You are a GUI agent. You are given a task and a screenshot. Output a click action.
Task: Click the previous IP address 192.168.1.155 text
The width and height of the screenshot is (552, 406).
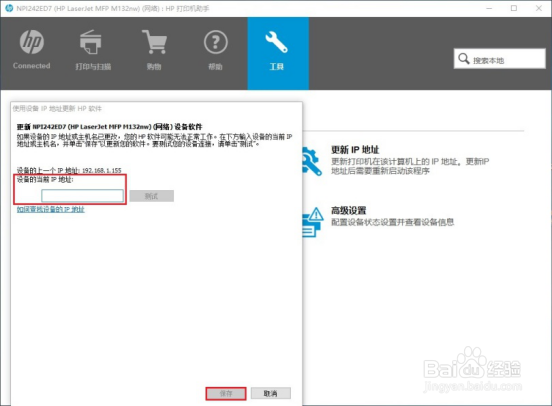point(102,170)
